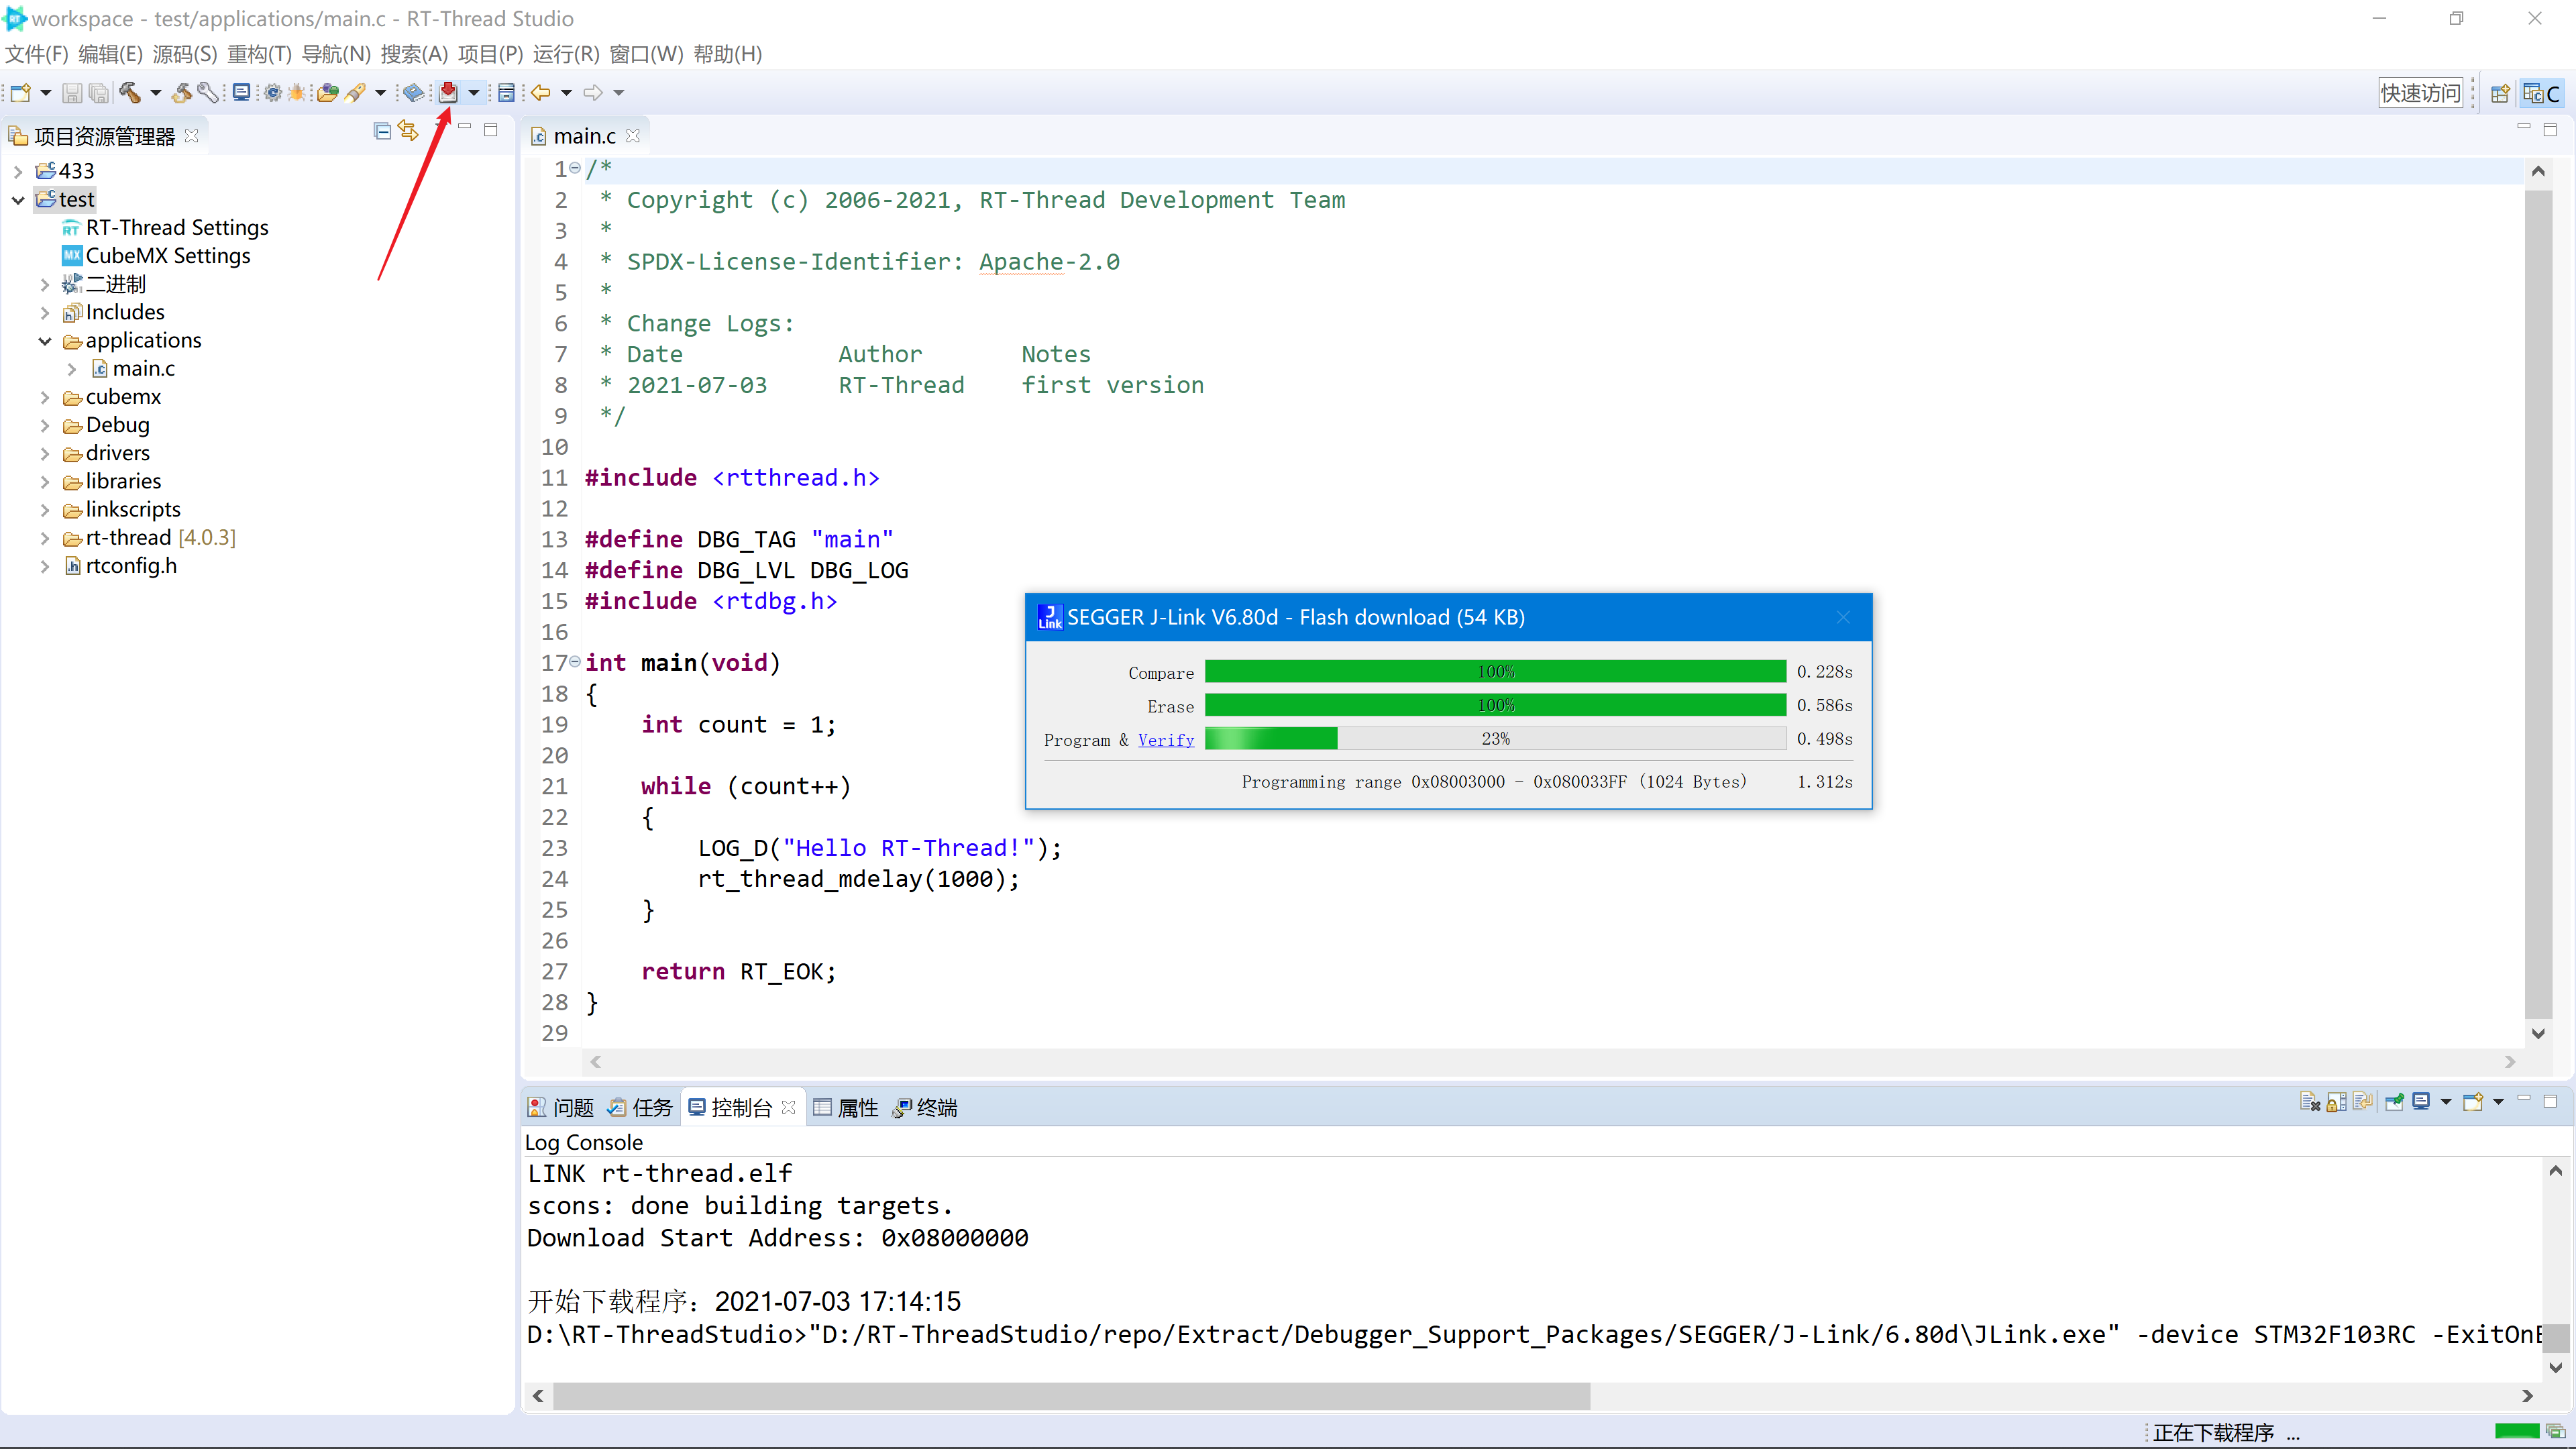Viewport: 2576px width, 1449px height.
Task: Click the Save file icon
Action: point(72,93)
